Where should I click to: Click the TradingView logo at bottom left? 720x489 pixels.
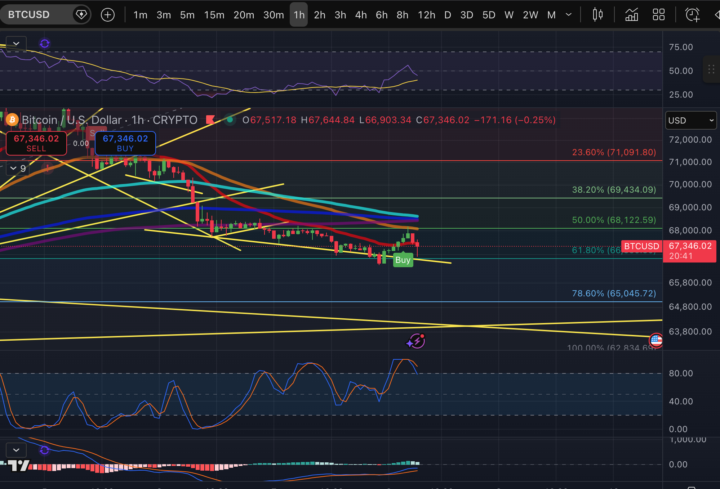tap(19, 466)
